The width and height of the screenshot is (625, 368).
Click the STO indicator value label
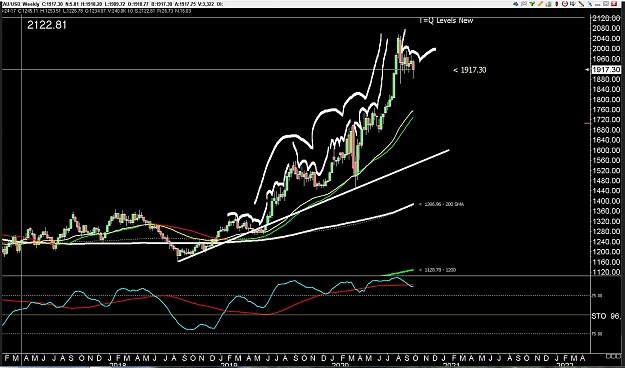pos(606,316)
